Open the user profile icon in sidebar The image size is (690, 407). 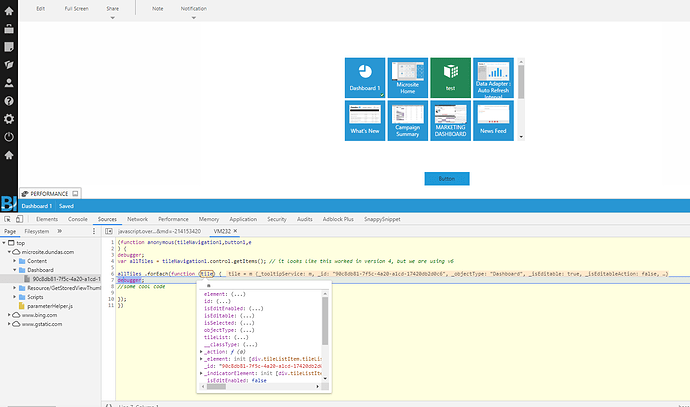coord(9,83)
